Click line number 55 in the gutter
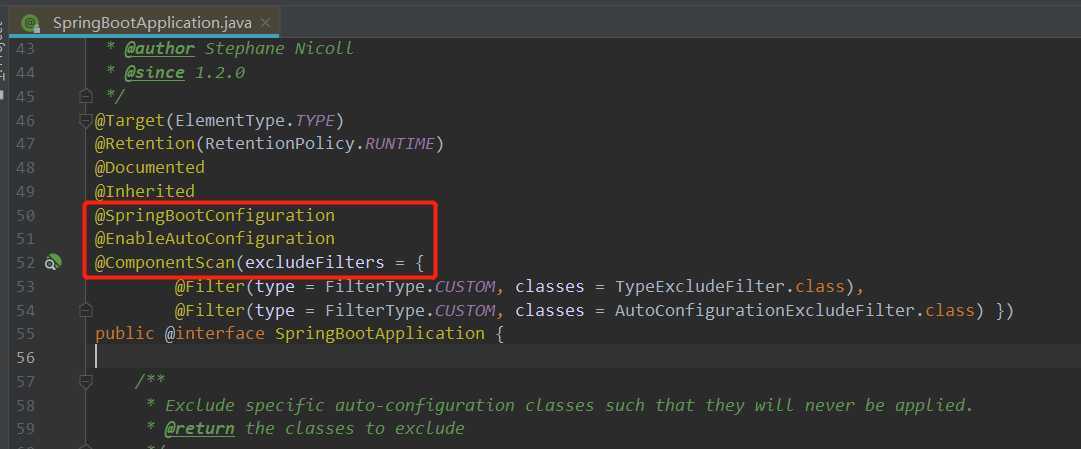Image resolution: width=1081 pixels, height=449 pixels. click(26, 335)
